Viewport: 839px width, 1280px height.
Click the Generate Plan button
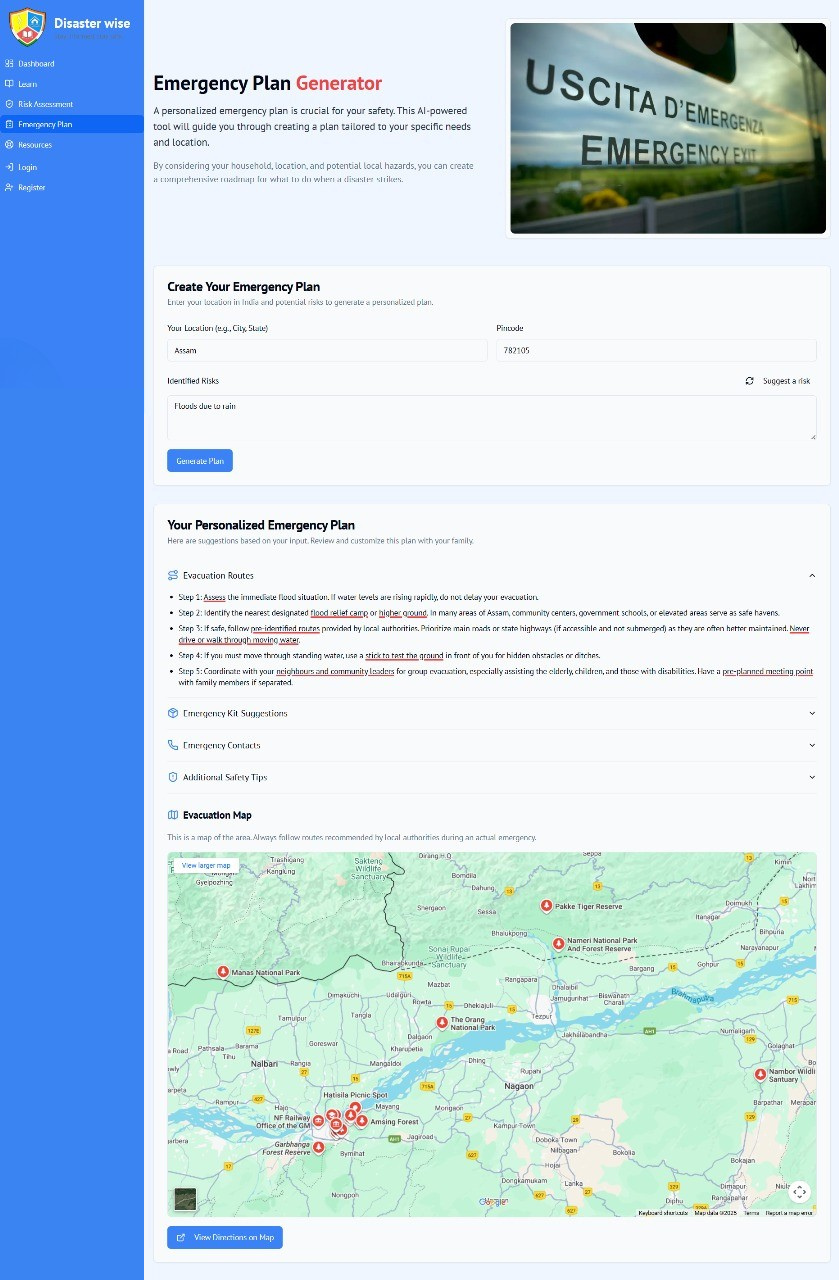200,461
